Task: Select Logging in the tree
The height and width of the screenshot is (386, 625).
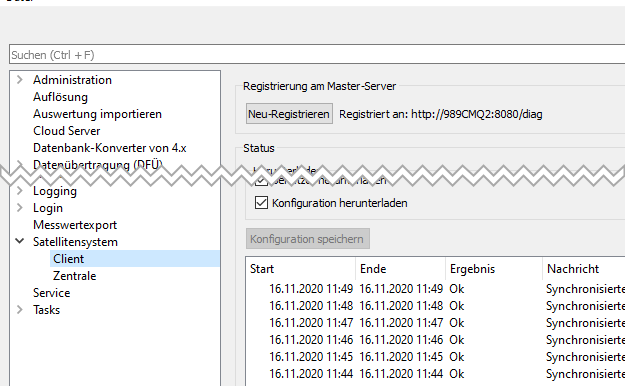Action: point(55,191)
